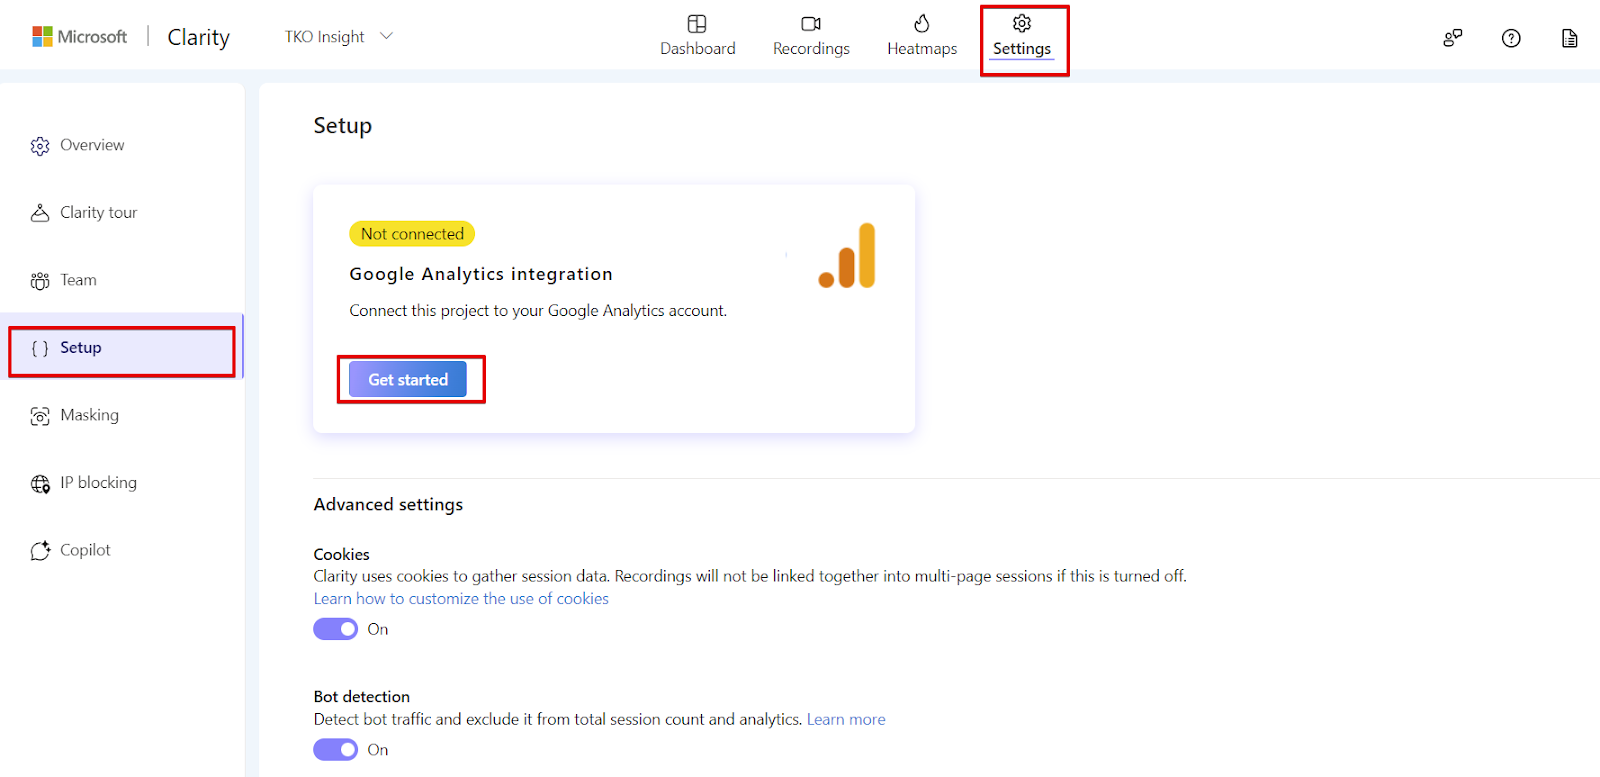The height and width of the screenshot is (777, 1600).
Task: Click the Heatmaps flame icon
Action: (x=922, y=23)
